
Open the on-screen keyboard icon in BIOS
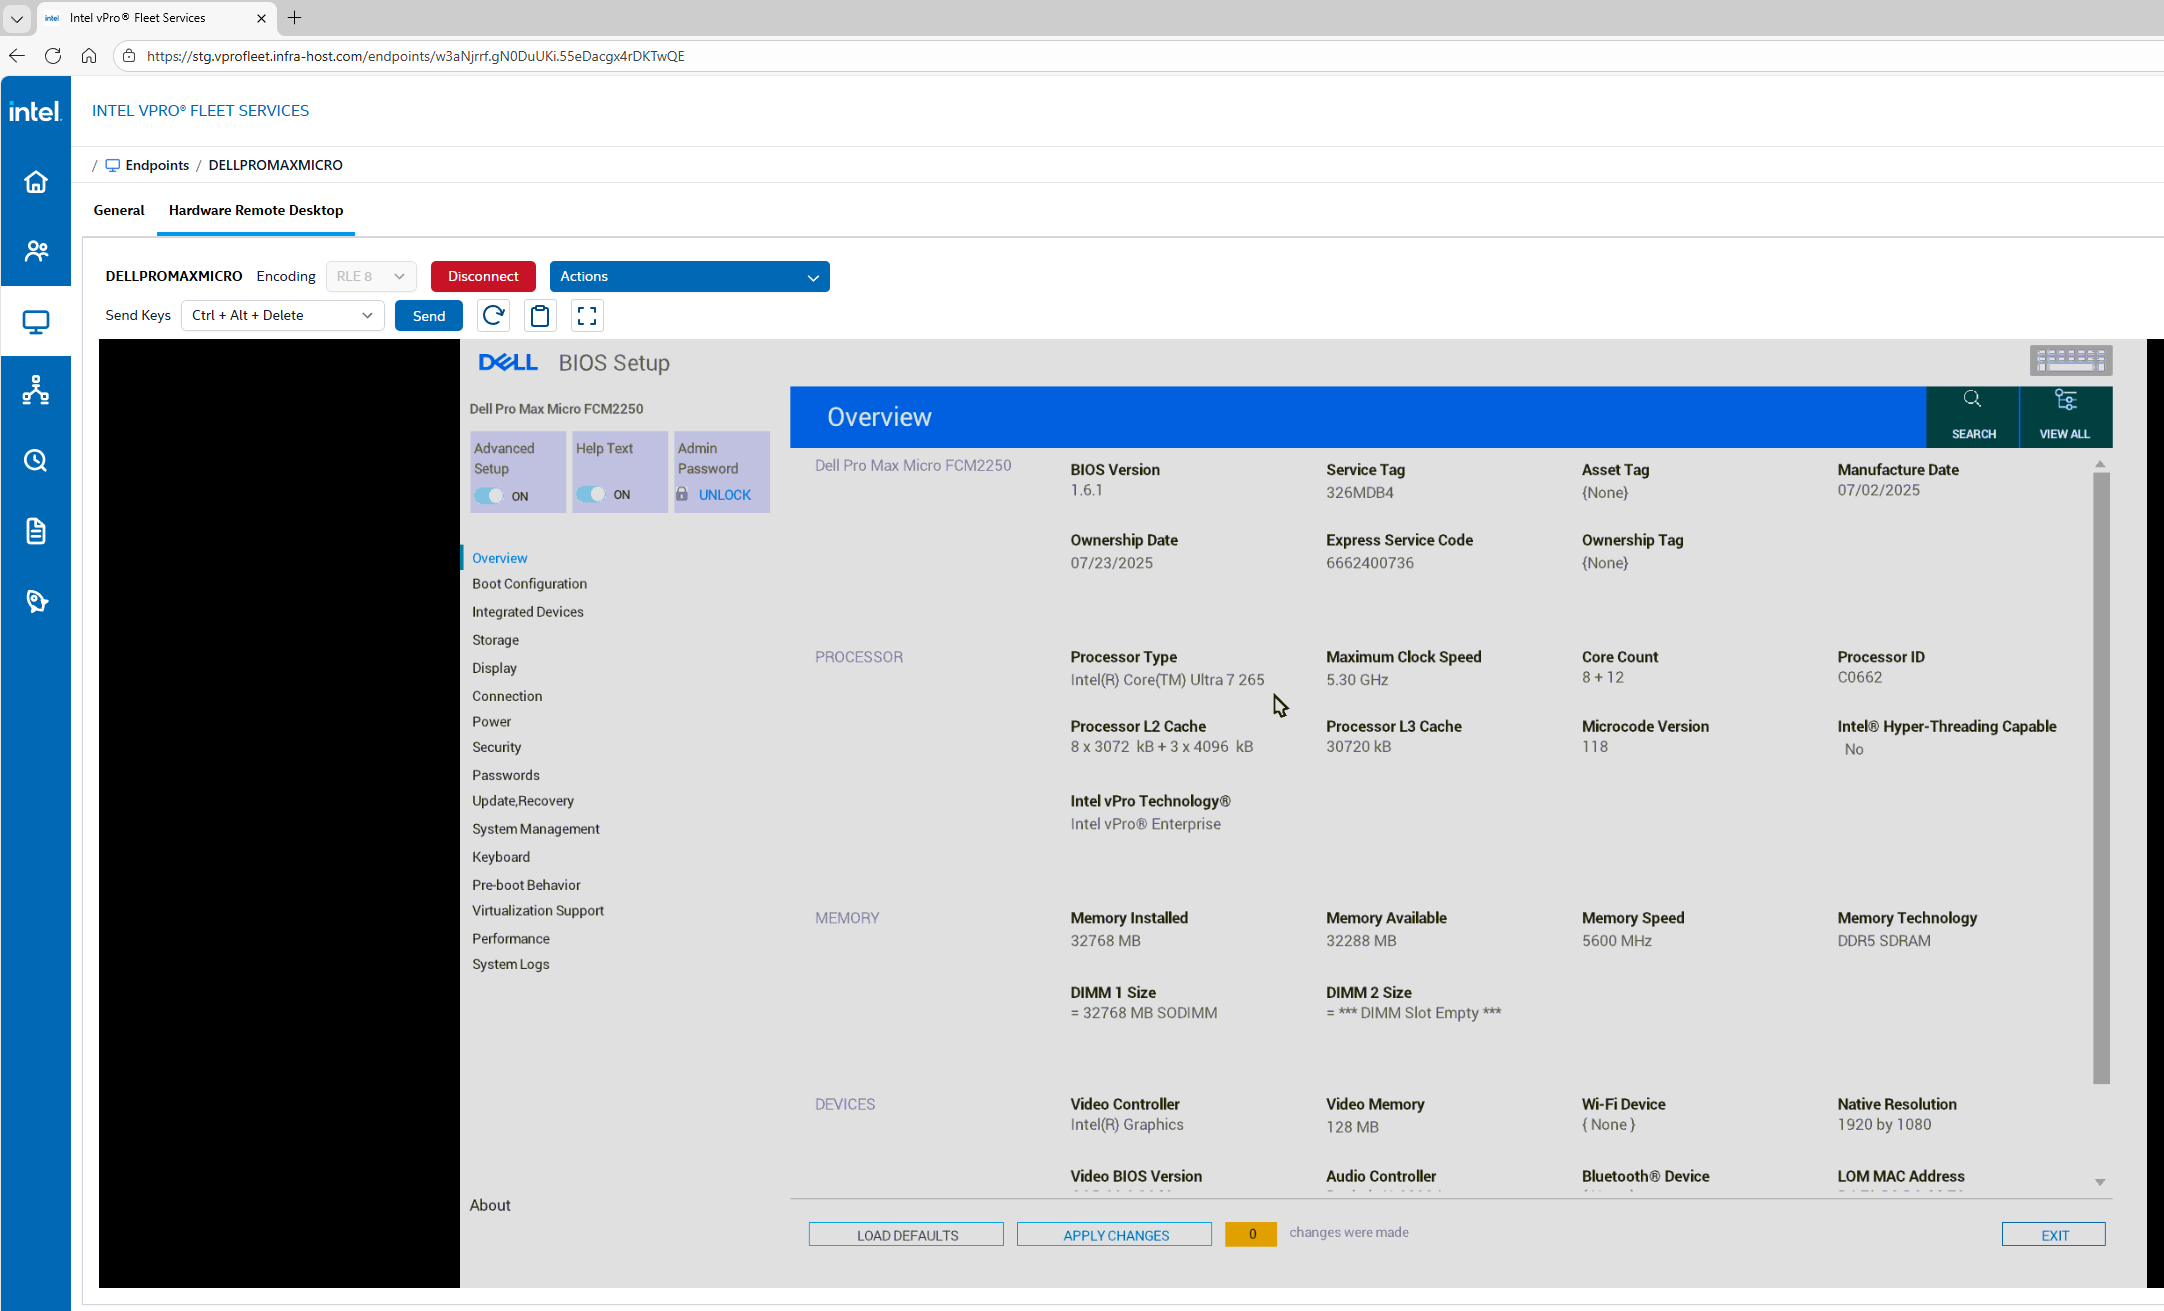click(2071, 360)
